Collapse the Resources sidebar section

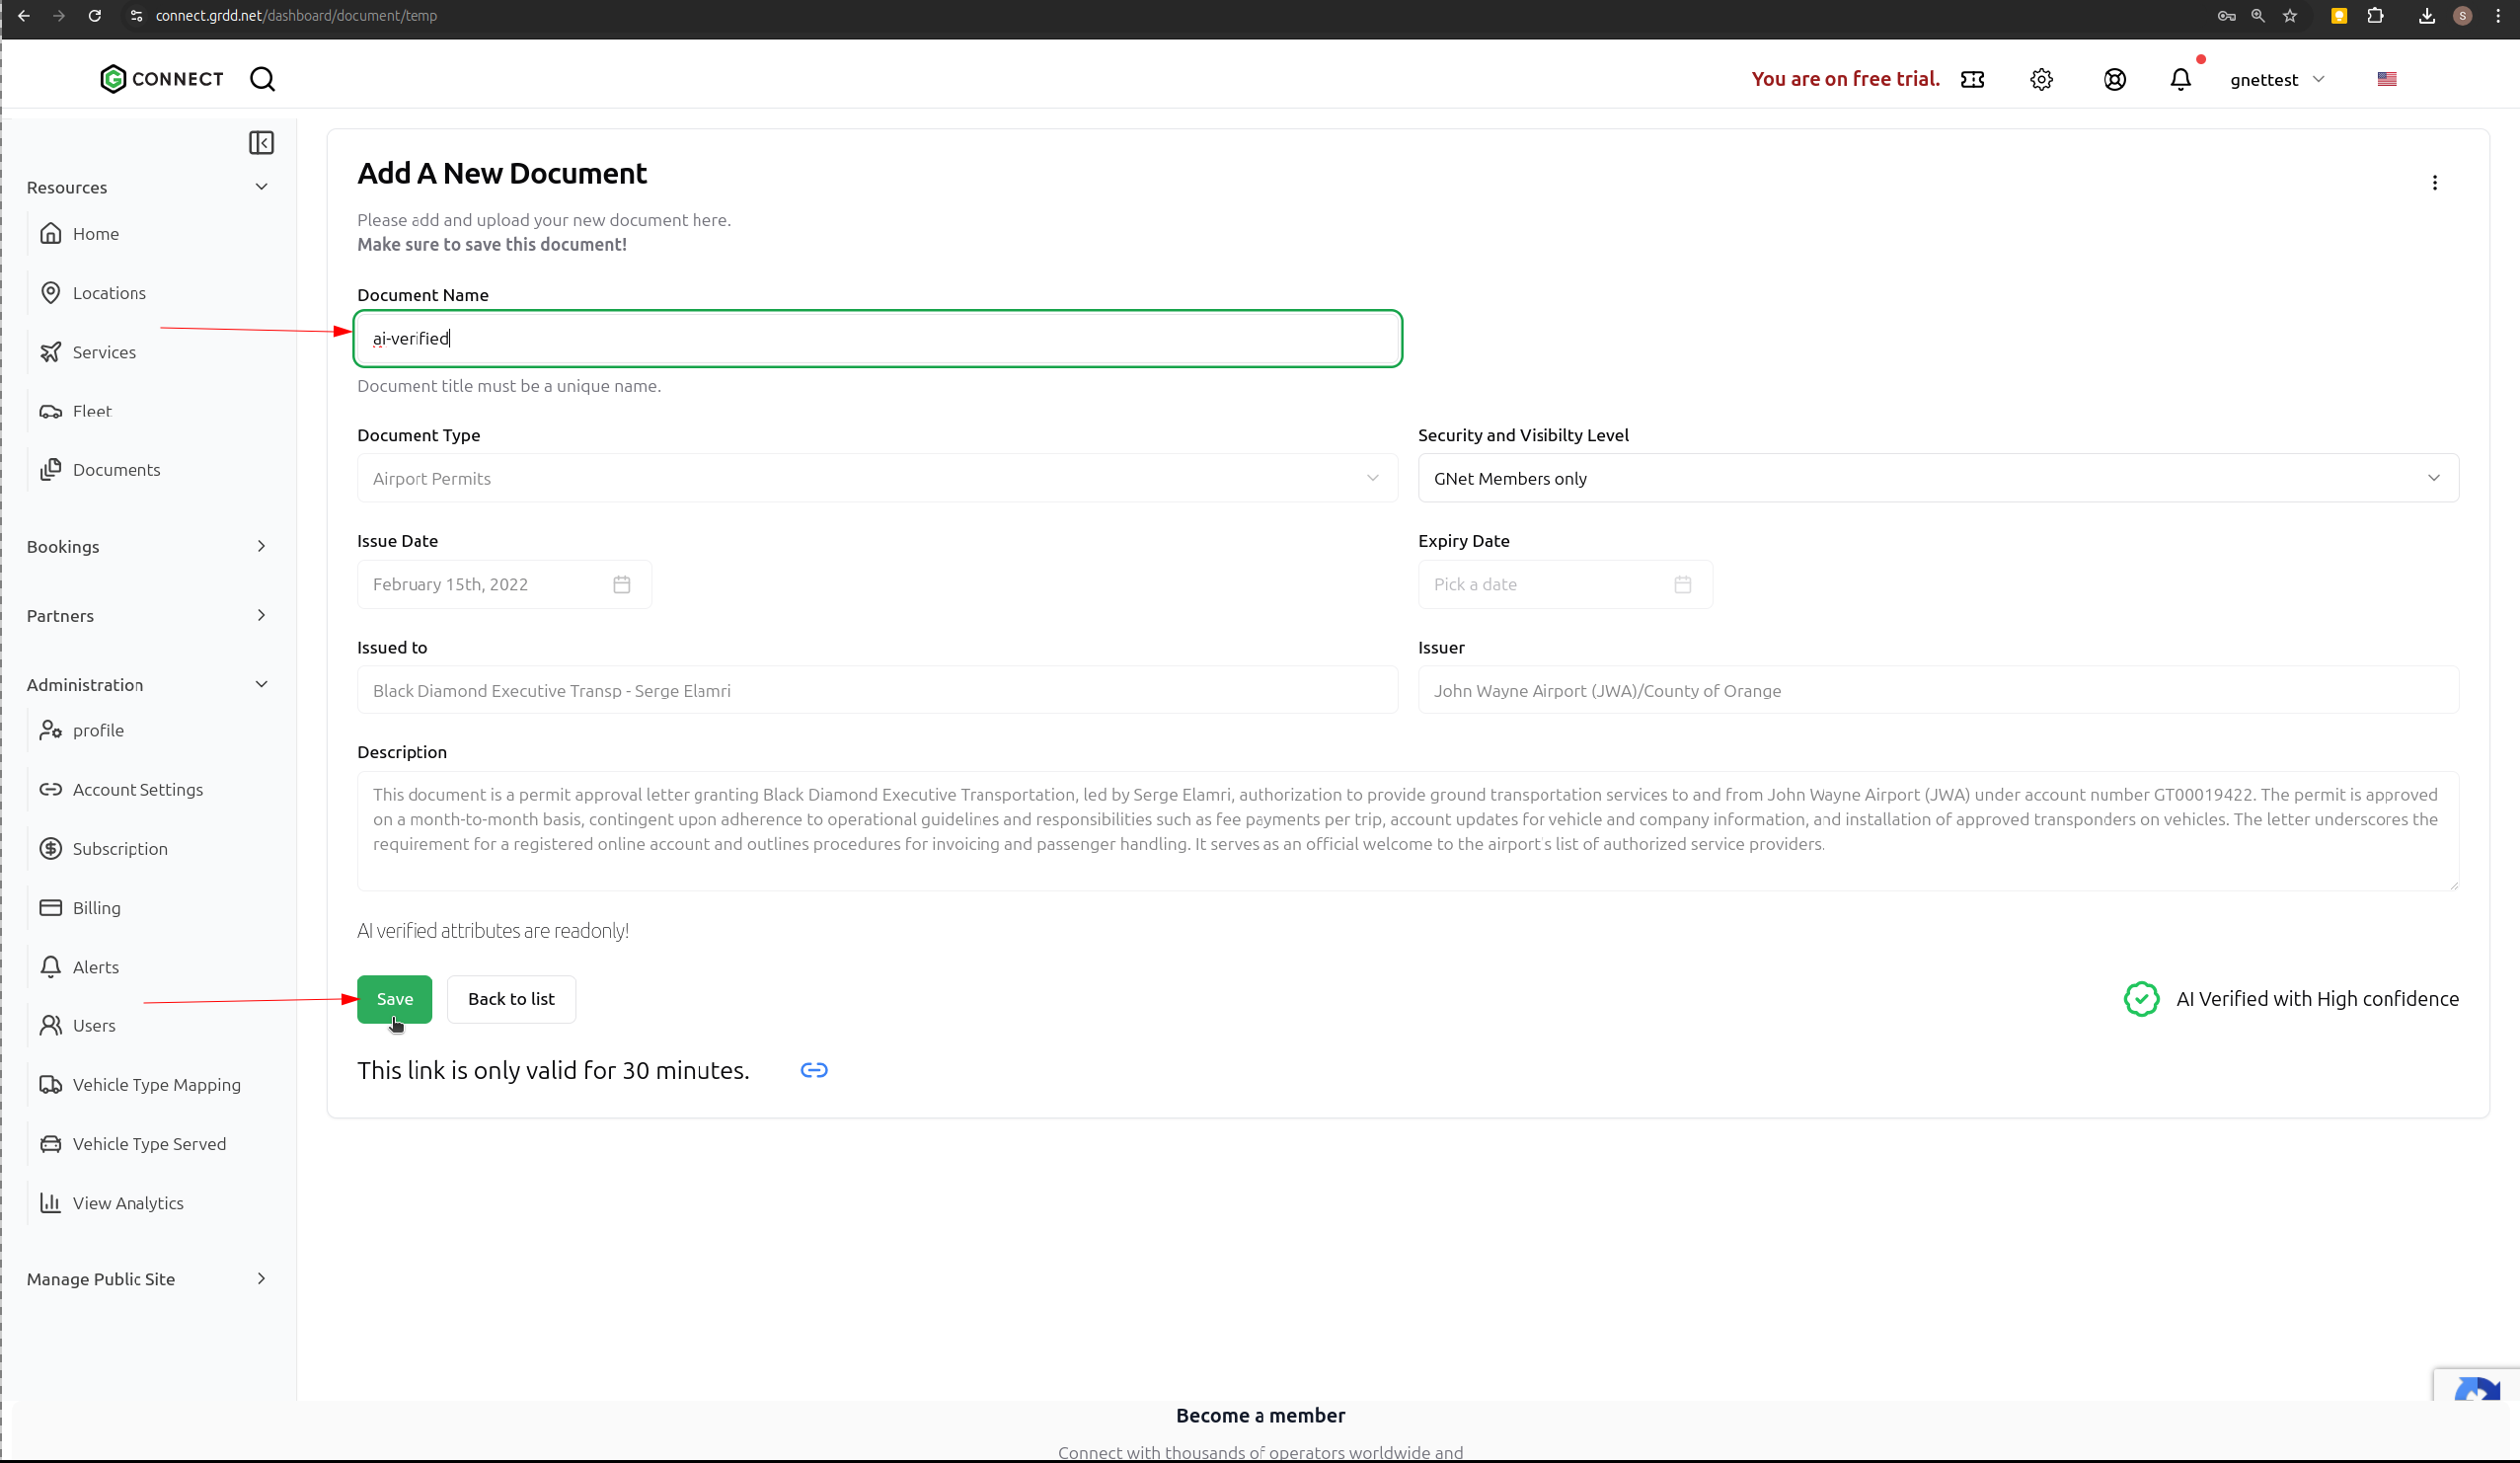pos(261,187)
